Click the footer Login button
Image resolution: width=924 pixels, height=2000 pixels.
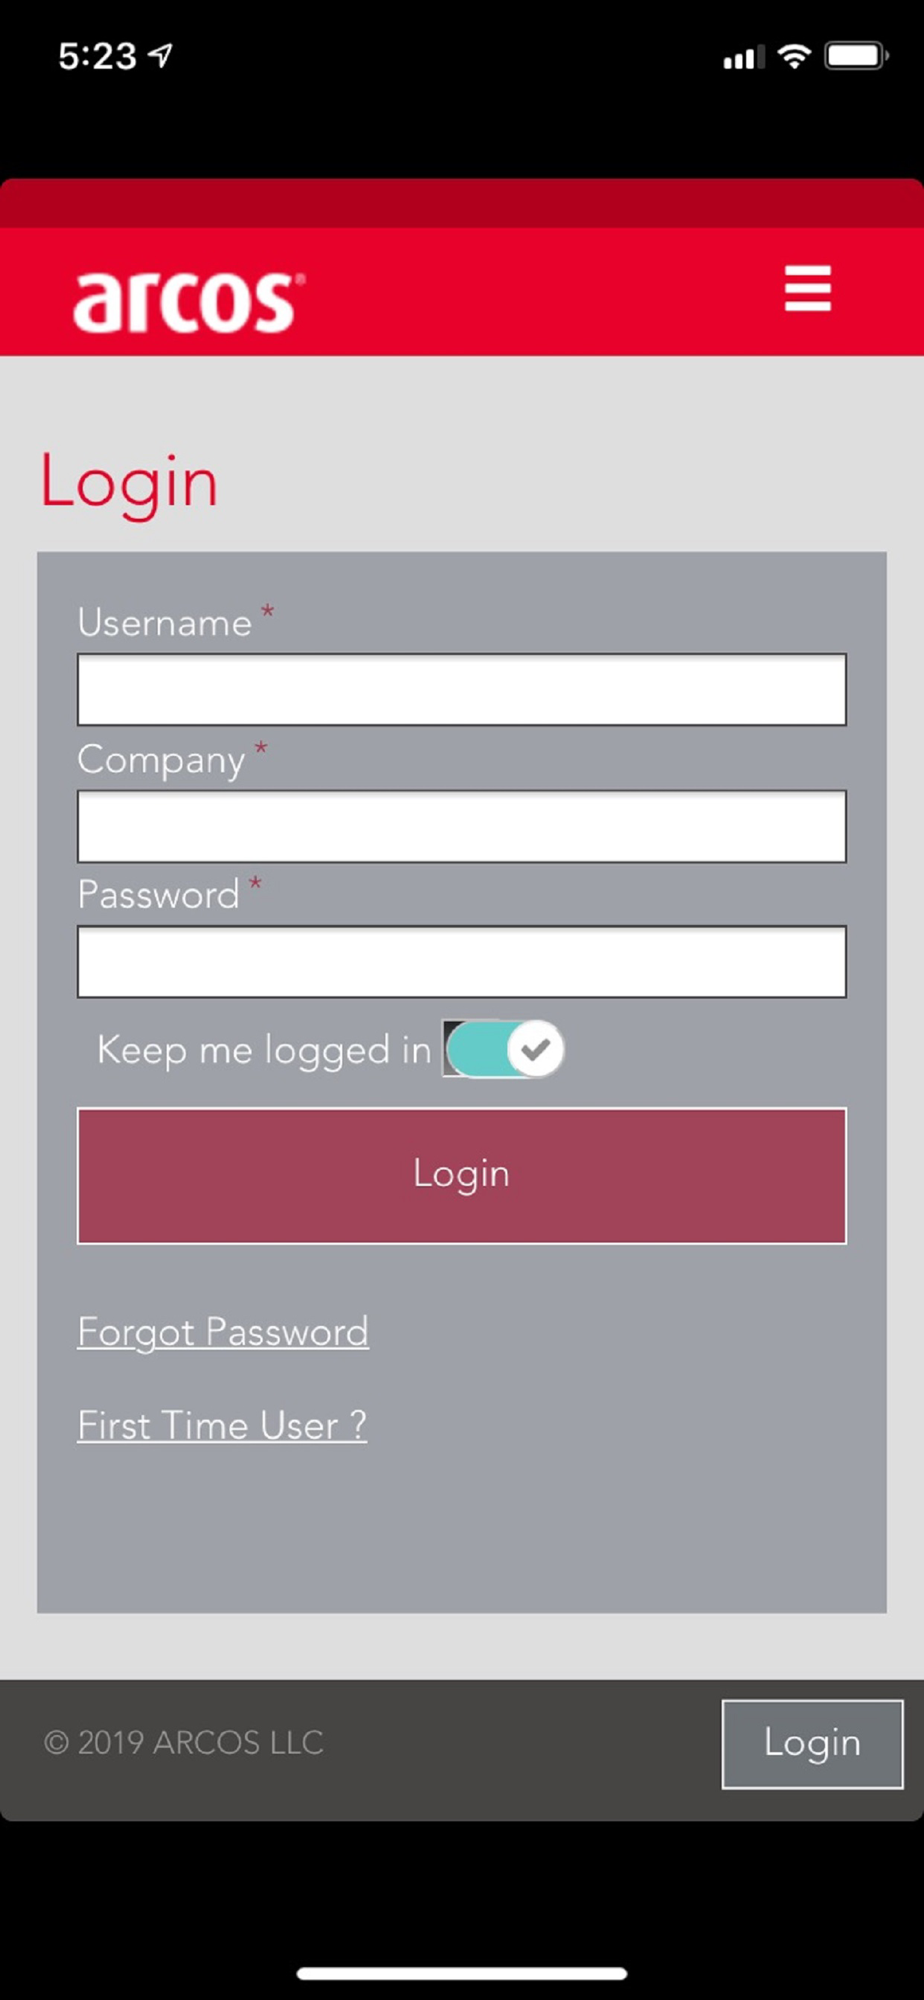coord(812,1744)
